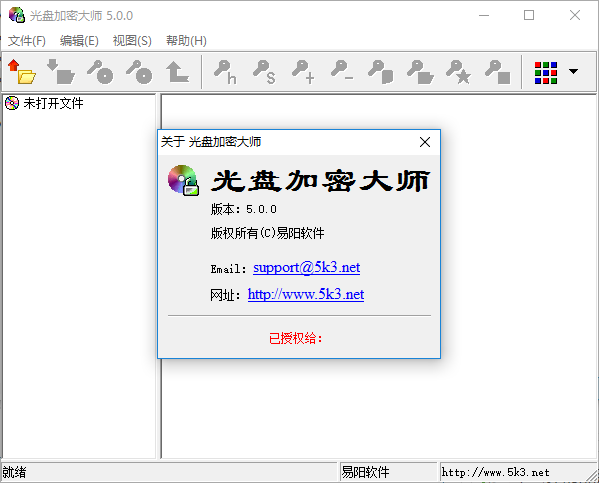
Task: Click the go-up-level arrow toolbar icon
Action: (x=178, y=72)
